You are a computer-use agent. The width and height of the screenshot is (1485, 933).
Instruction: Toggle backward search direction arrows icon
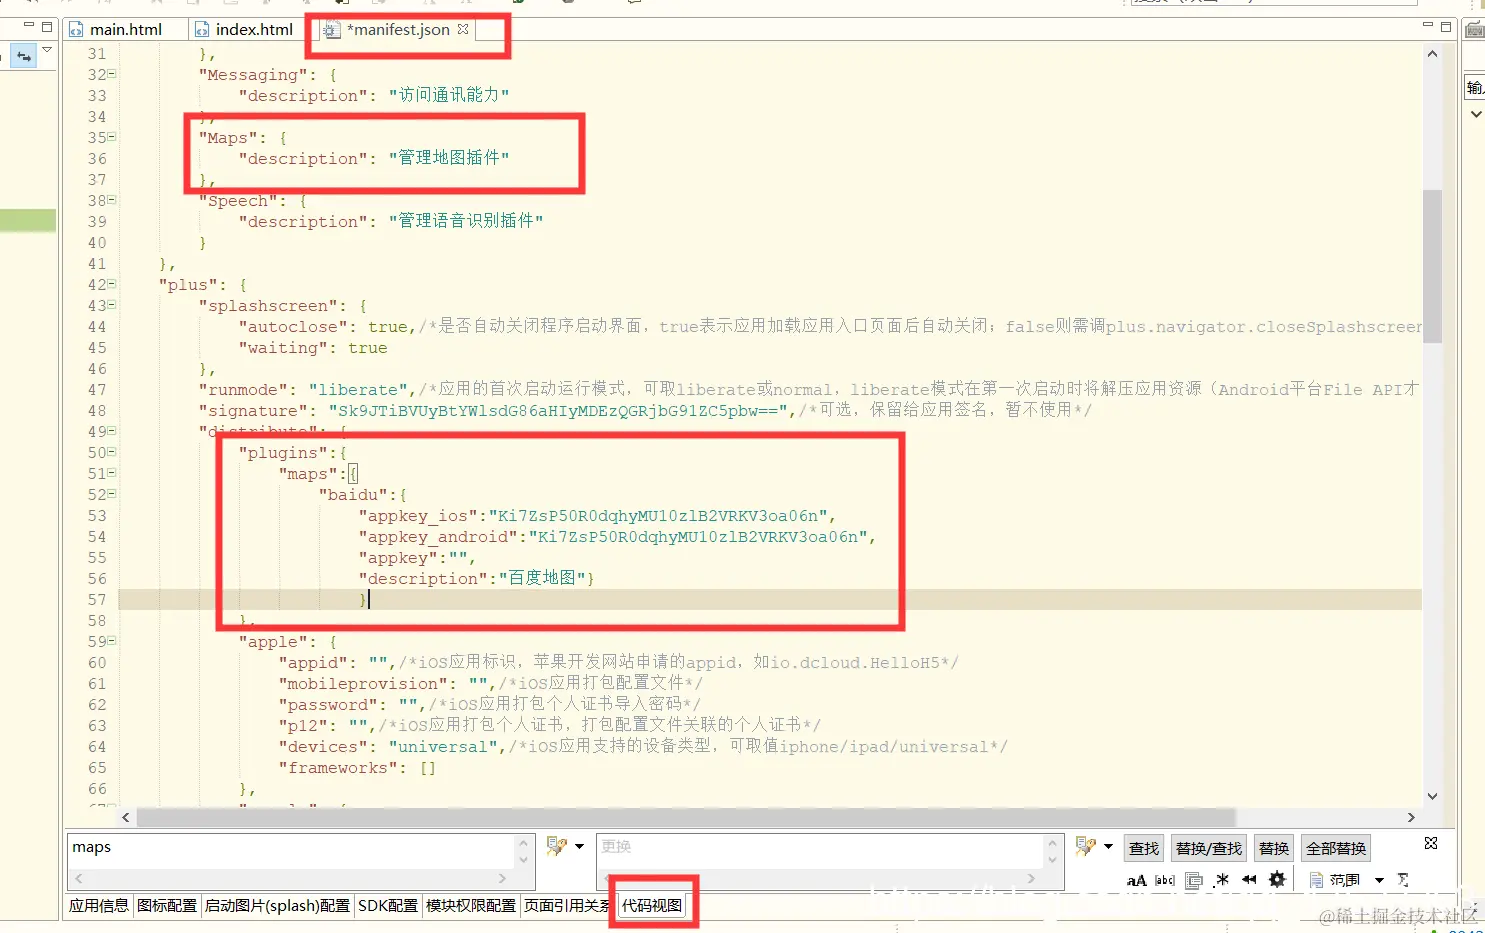(1249, 880)
